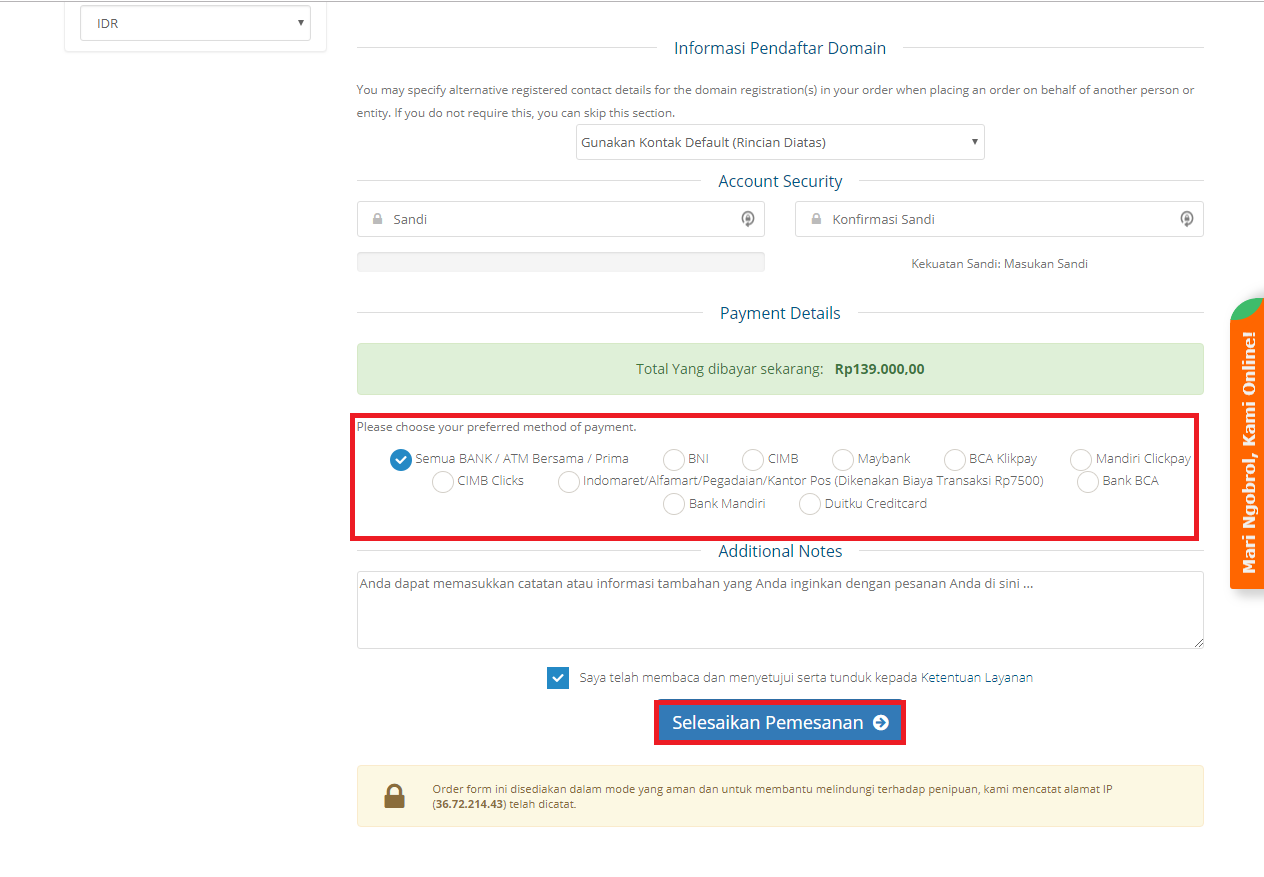Open the IDR currency dropdown
This screenshot has height=877, width=1264.
(x=195, y=23)
